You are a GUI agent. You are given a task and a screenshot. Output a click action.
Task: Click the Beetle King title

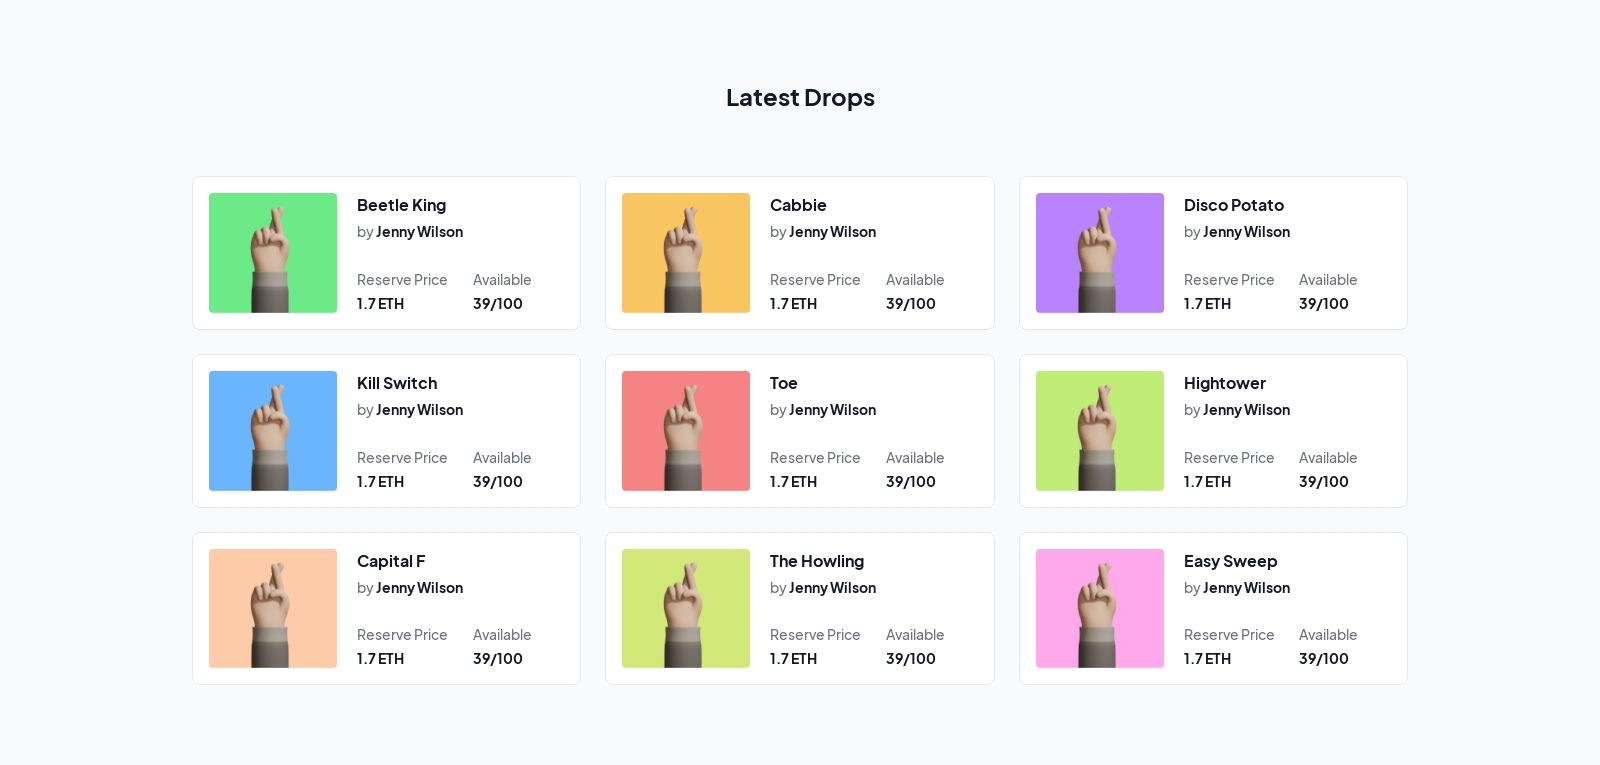401,205
